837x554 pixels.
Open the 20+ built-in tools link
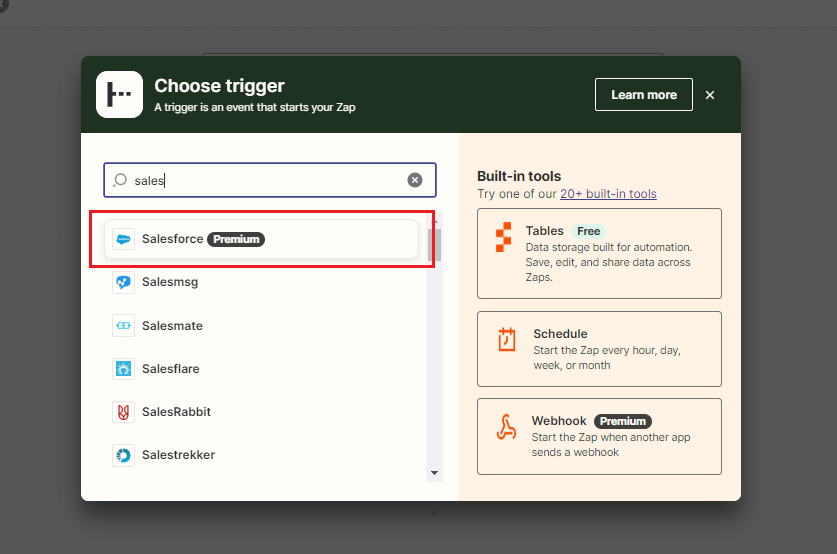click(608, 194)
